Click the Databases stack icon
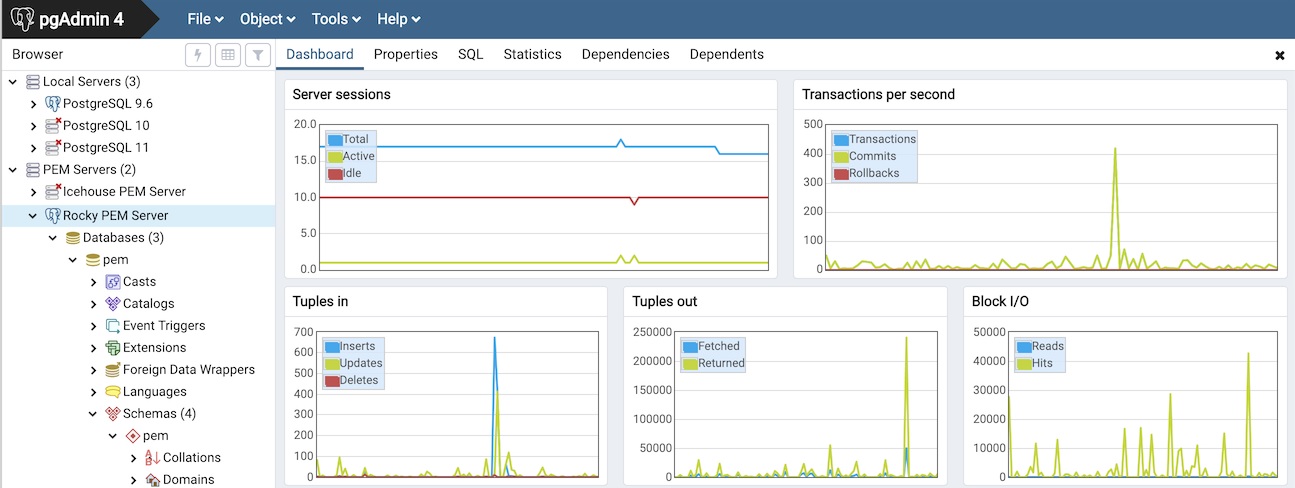The image size is (1295, 488). (x=73, y=238)
